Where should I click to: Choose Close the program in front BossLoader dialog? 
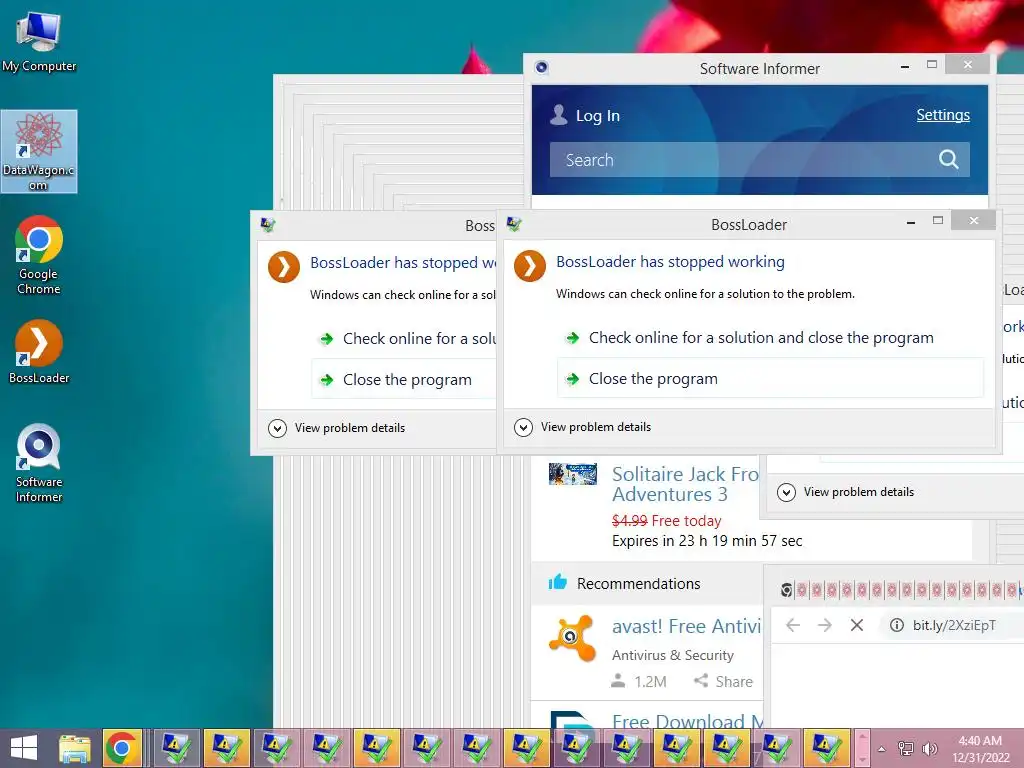[x=771, y=378]
